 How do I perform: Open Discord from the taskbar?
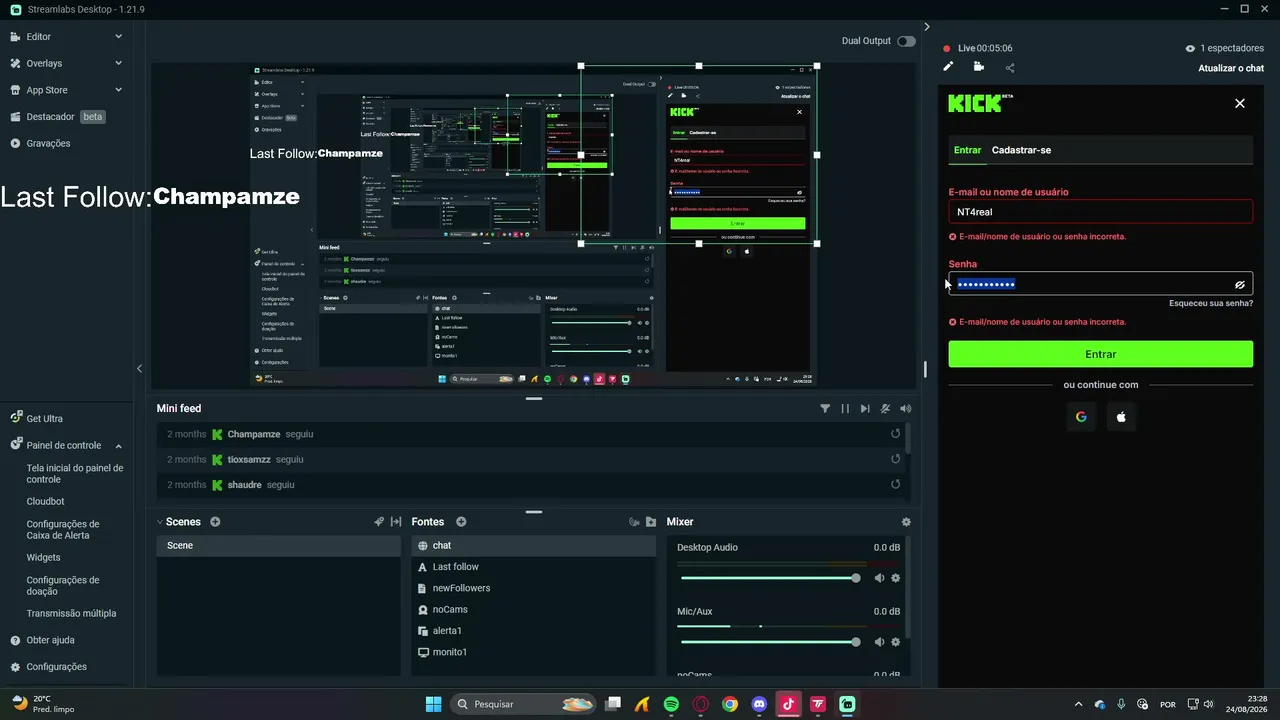759,704
